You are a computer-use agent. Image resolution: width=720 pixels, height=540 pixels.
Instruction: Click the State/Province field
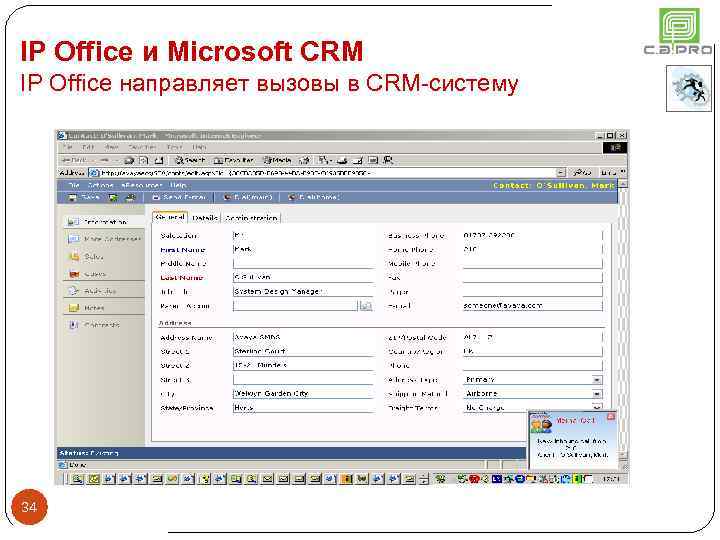[303, 408]
